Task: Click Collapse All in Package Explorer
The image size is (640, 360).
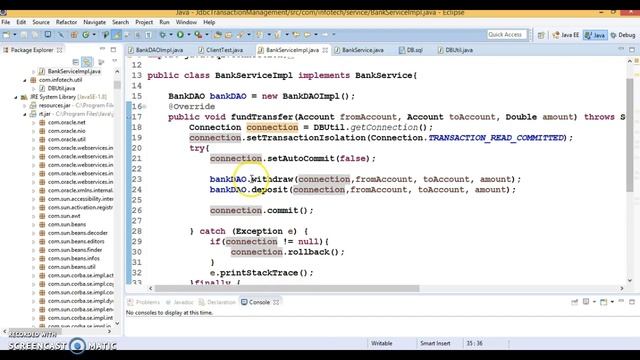Action: pos(76,62)
